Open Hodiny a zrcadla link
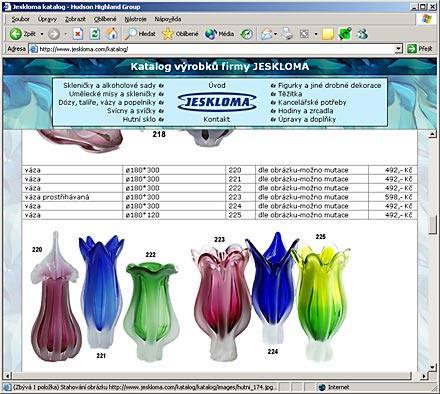The image size is (440, 394). pos(305,111)
